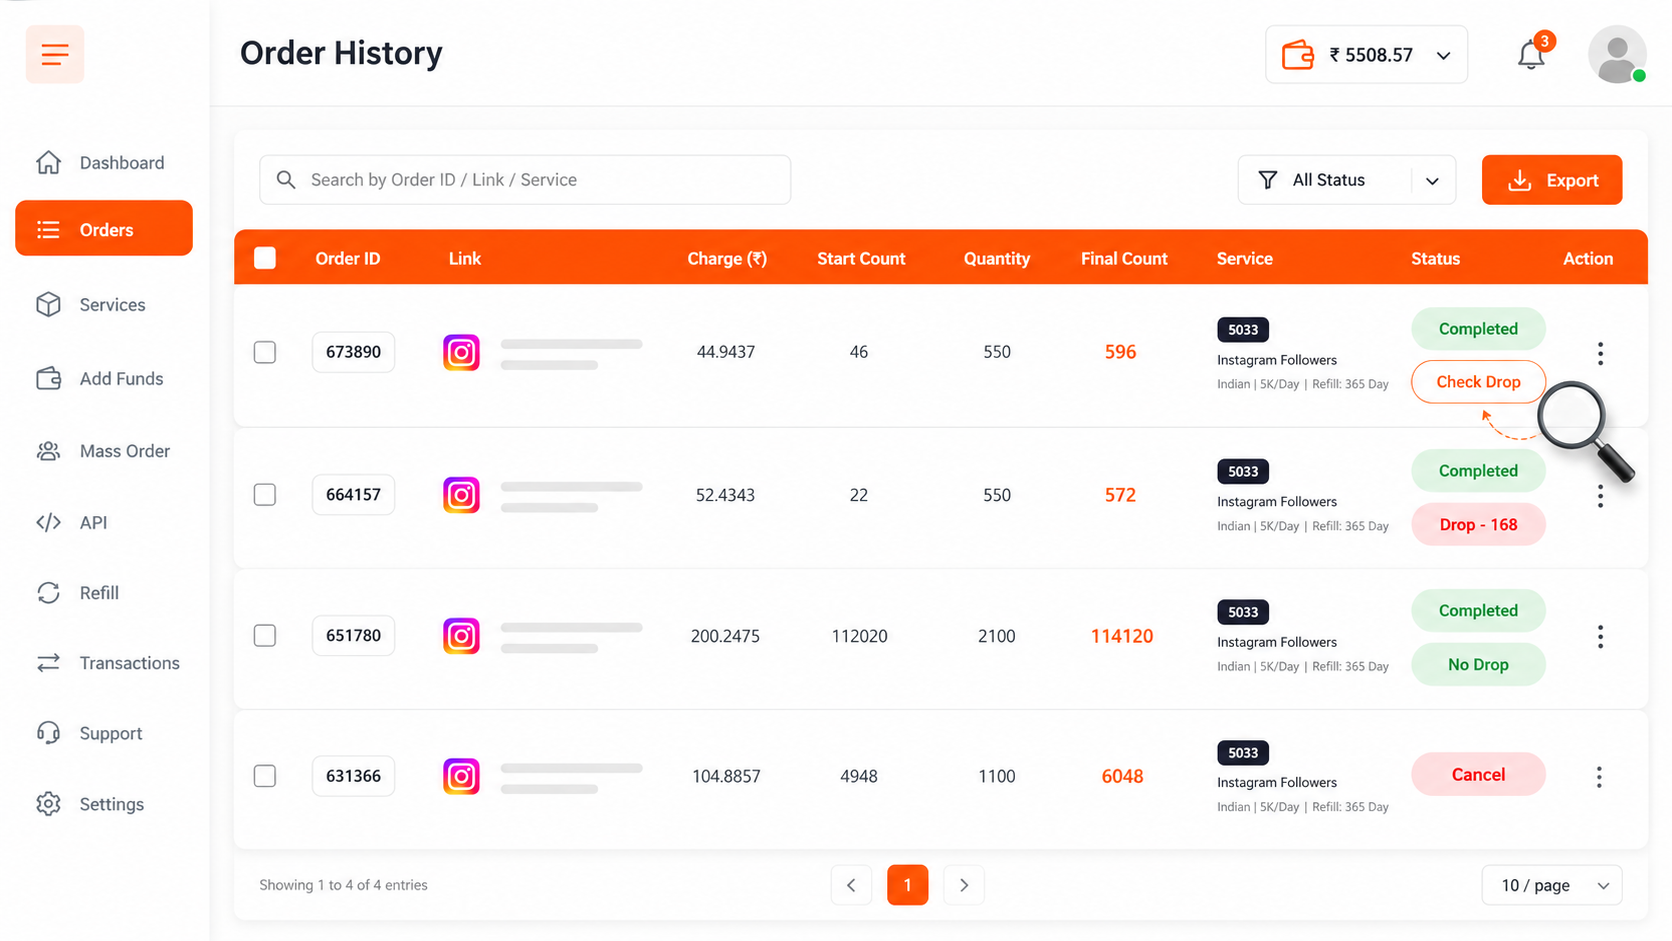Image resolution: width=1672 pixels, height=941 pixels.
Task: Go to previous page arrow
Action: pyautogui.click(x=851, y=885)
